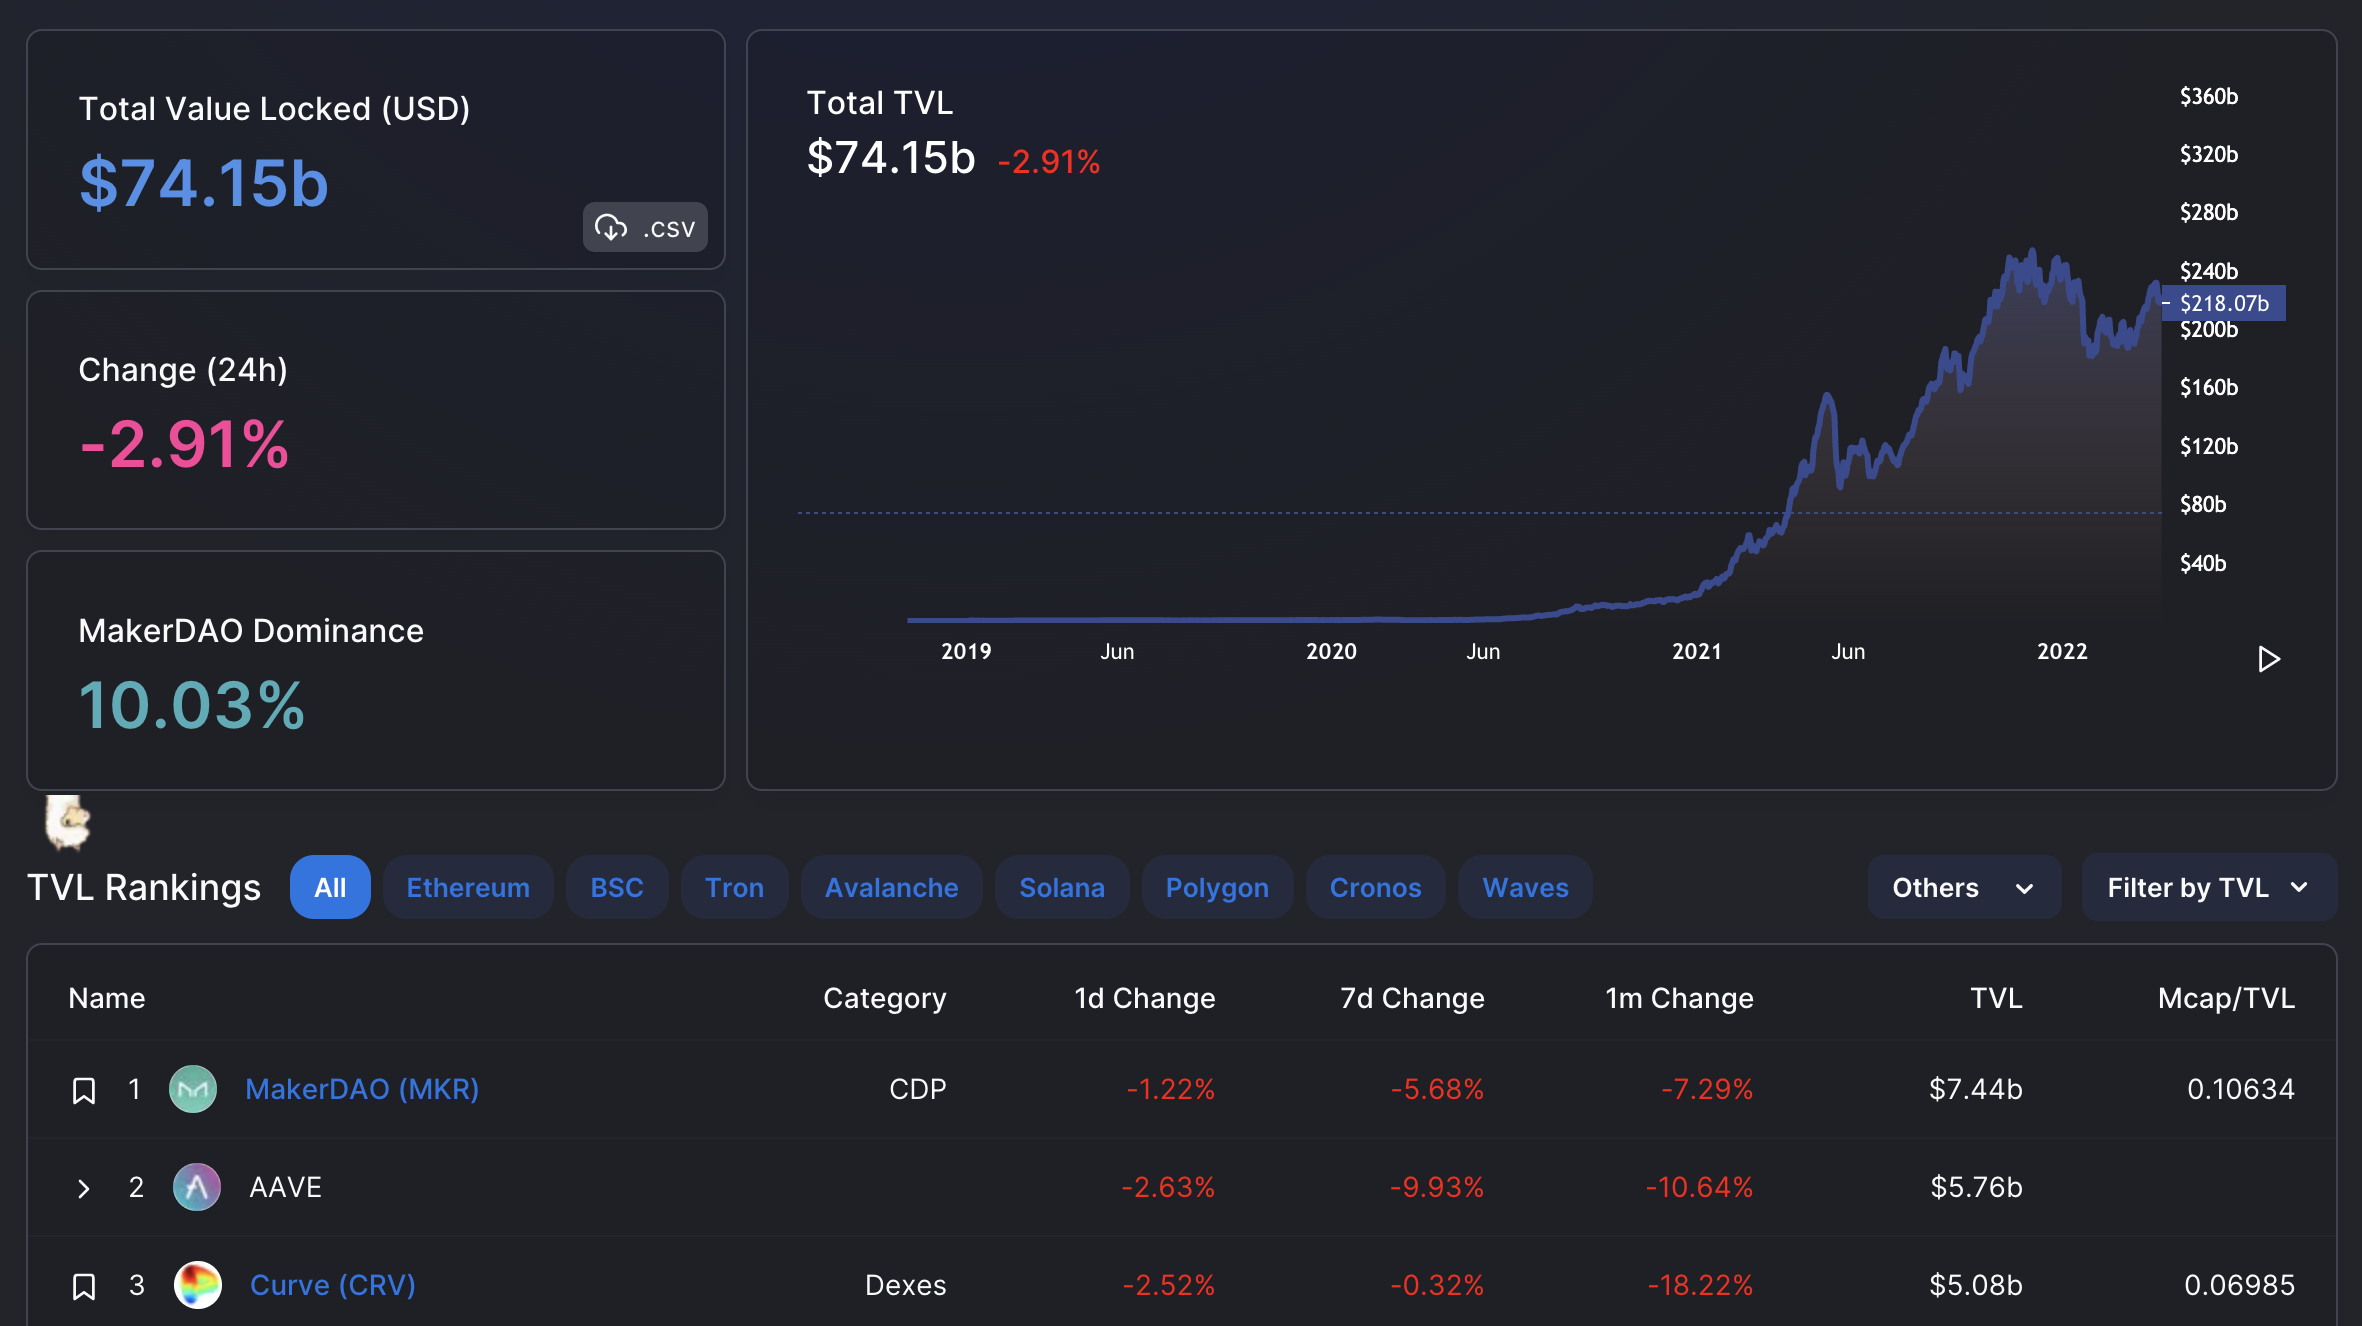Select the Ethereum chain tab
The height and width of the screenshot is (1326, 2362).
tap(468, 888)
